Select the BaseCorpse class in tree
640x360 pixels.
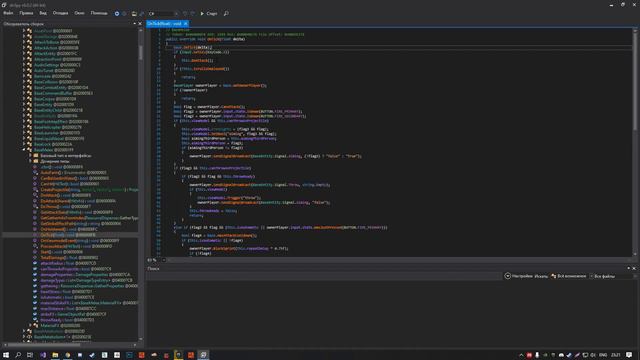pos(55,99)
